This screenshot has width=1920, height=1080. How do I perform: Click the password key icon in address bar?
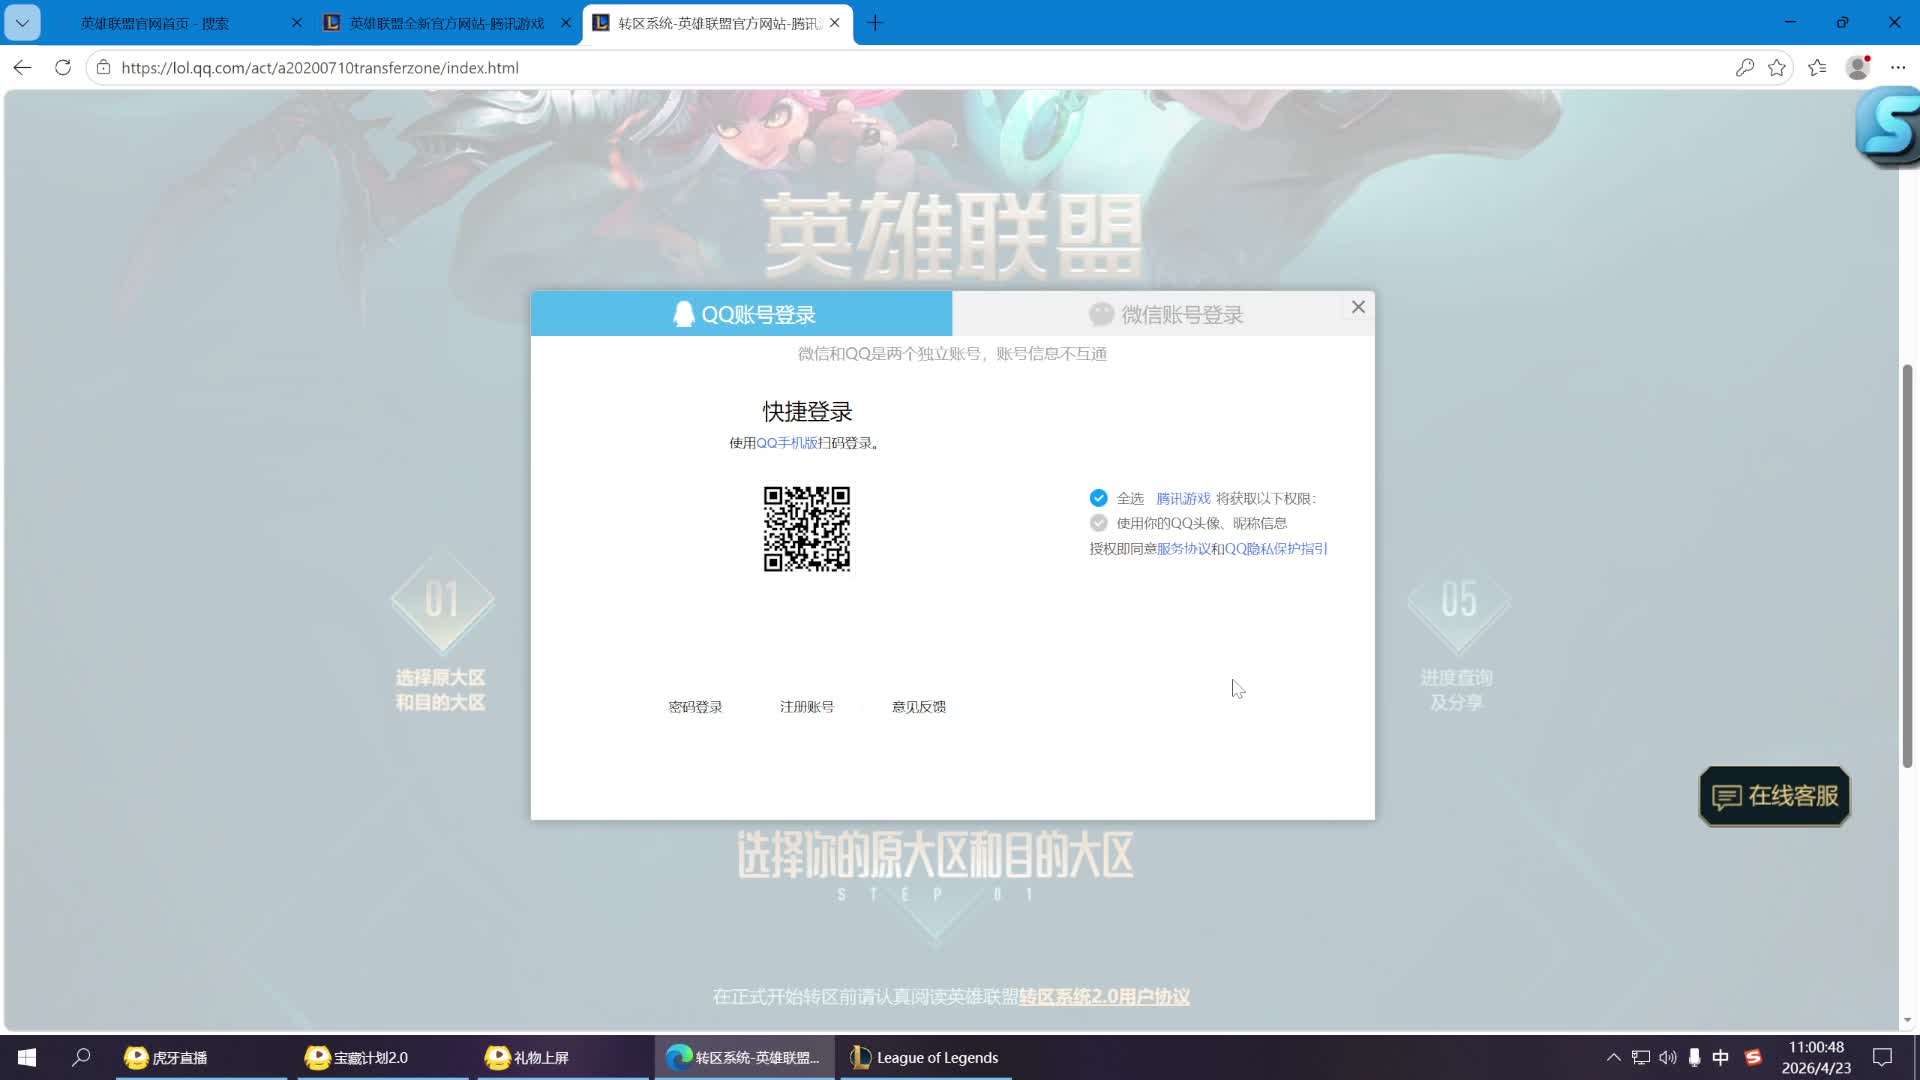point(1744,67)
